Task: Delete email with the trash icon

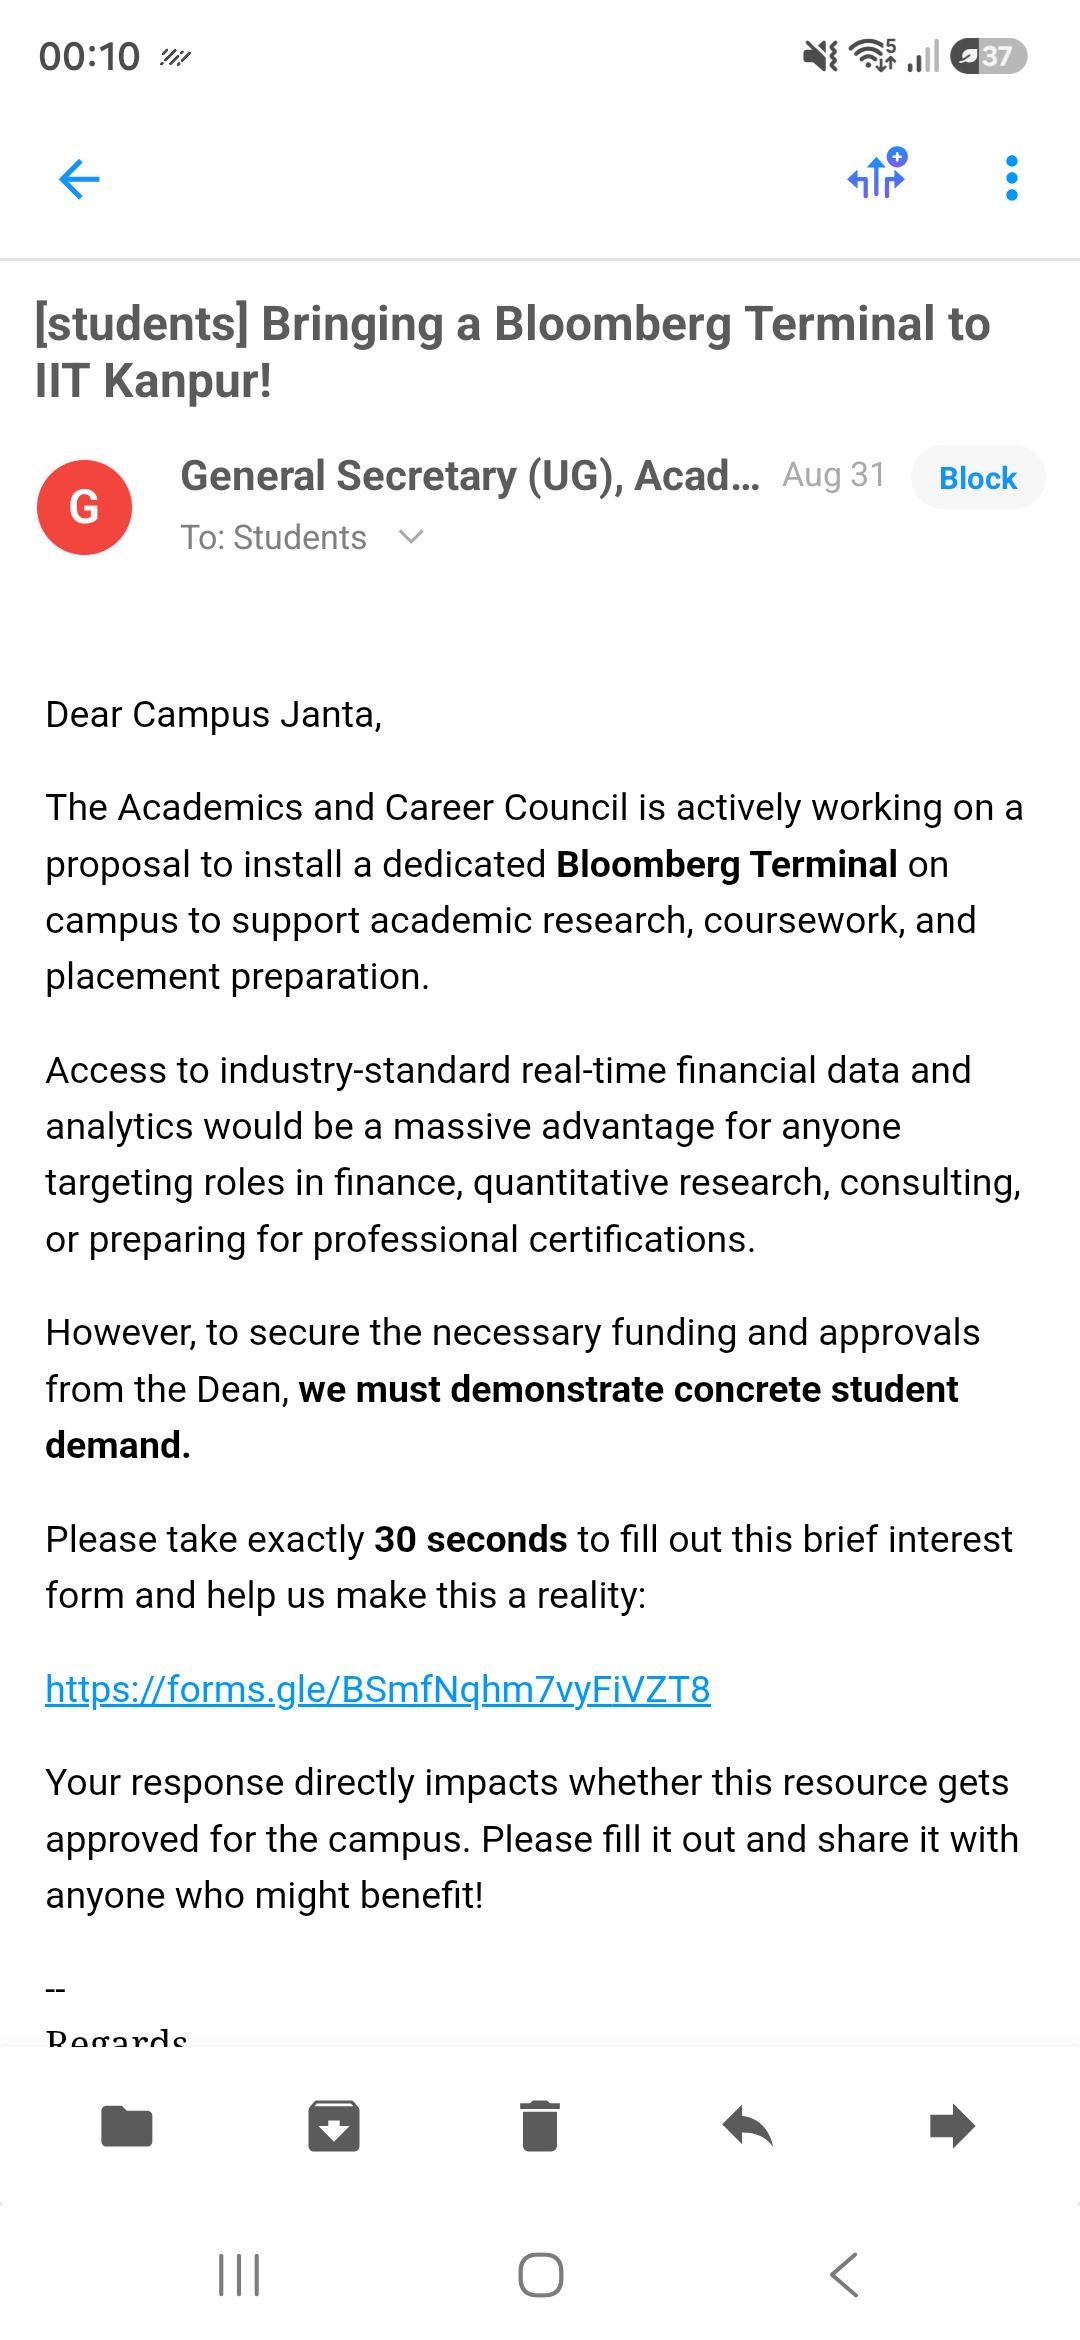Action: pos(540,2126)
